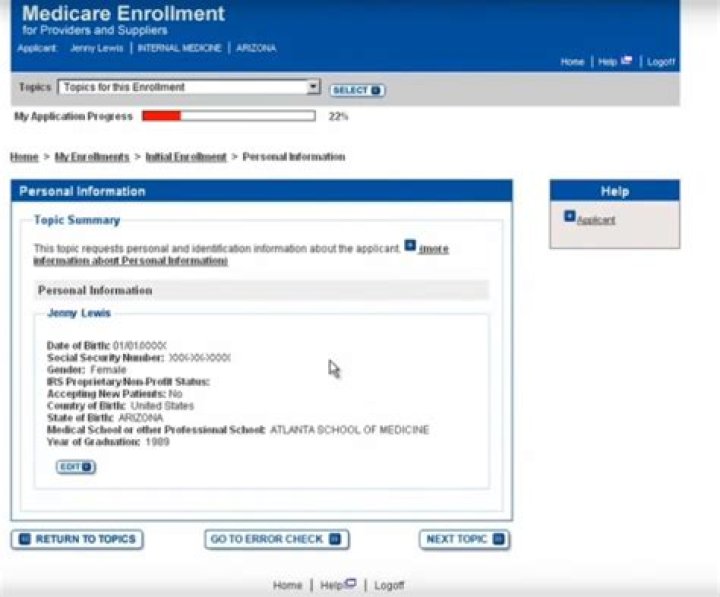Expand the Applicant help item
The width and height of the screenshot is (720, 597).
click(x=596, y=220)
